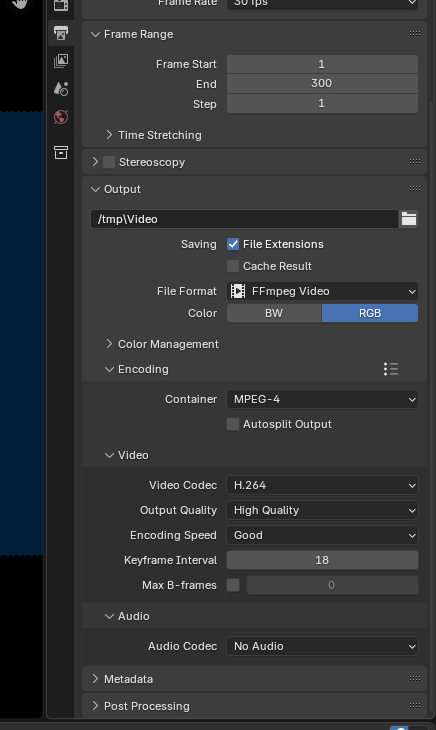Enable Autosplit Output
Image resolution: width=436 pixels, height=730 pixels.
click(x=233, y=424)
